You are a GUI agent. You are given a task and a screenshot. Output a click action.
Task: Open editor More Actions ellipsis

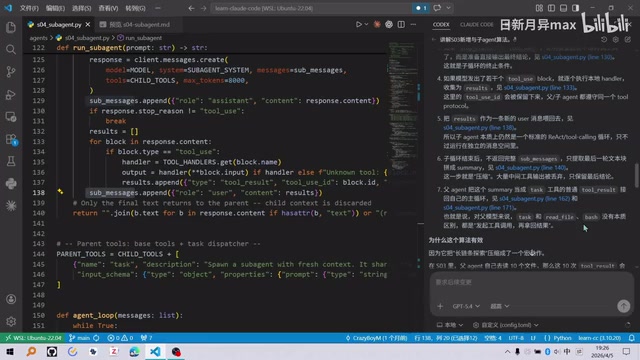[x=413, y=24]
